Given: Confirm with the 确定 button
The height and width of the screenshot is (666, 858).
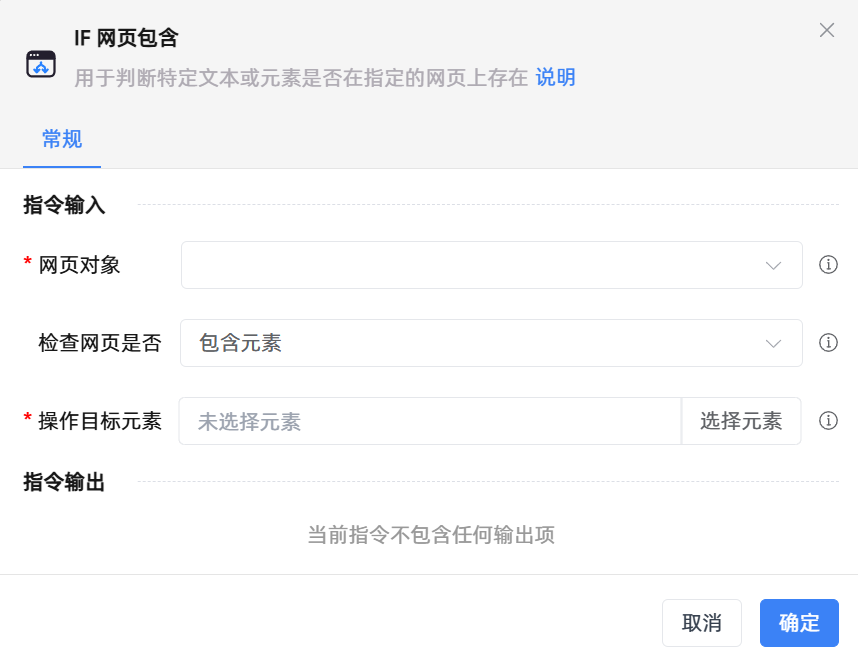Looking at the screenshot, I should (799, 623).
